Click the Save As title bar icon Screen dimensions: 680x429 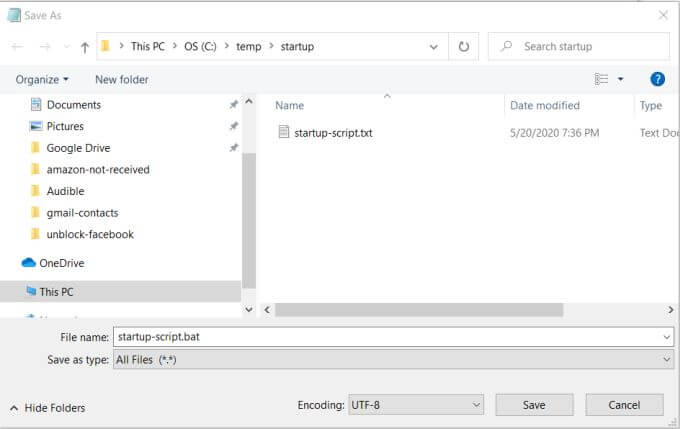(x=14, y=15)
